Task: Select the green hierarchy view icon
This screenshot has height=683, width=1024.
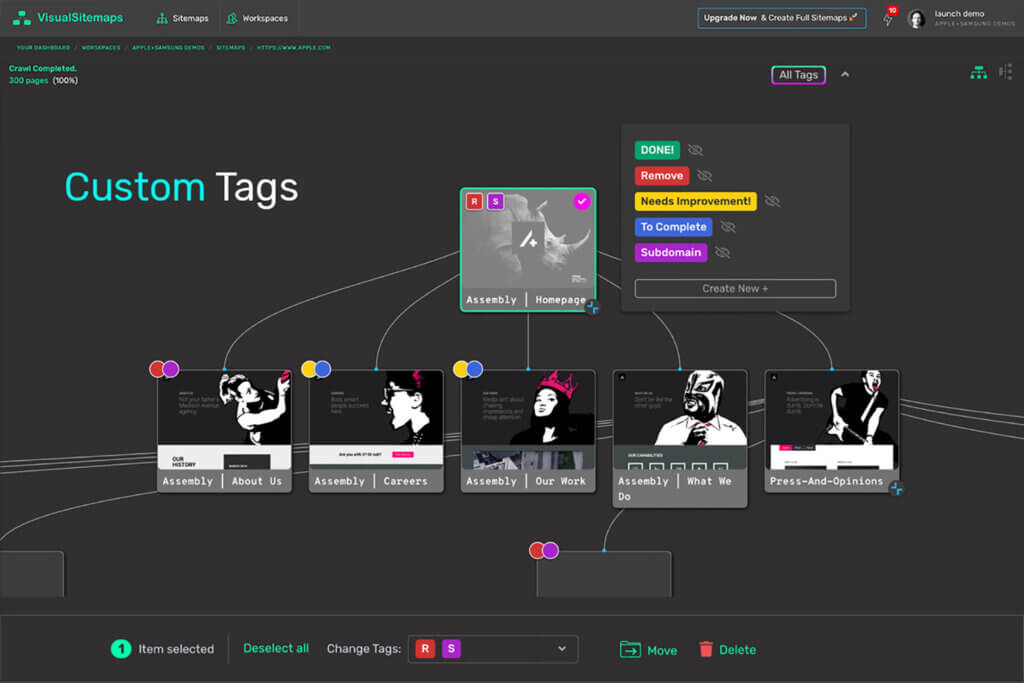Action: click(x=978, y=72)
